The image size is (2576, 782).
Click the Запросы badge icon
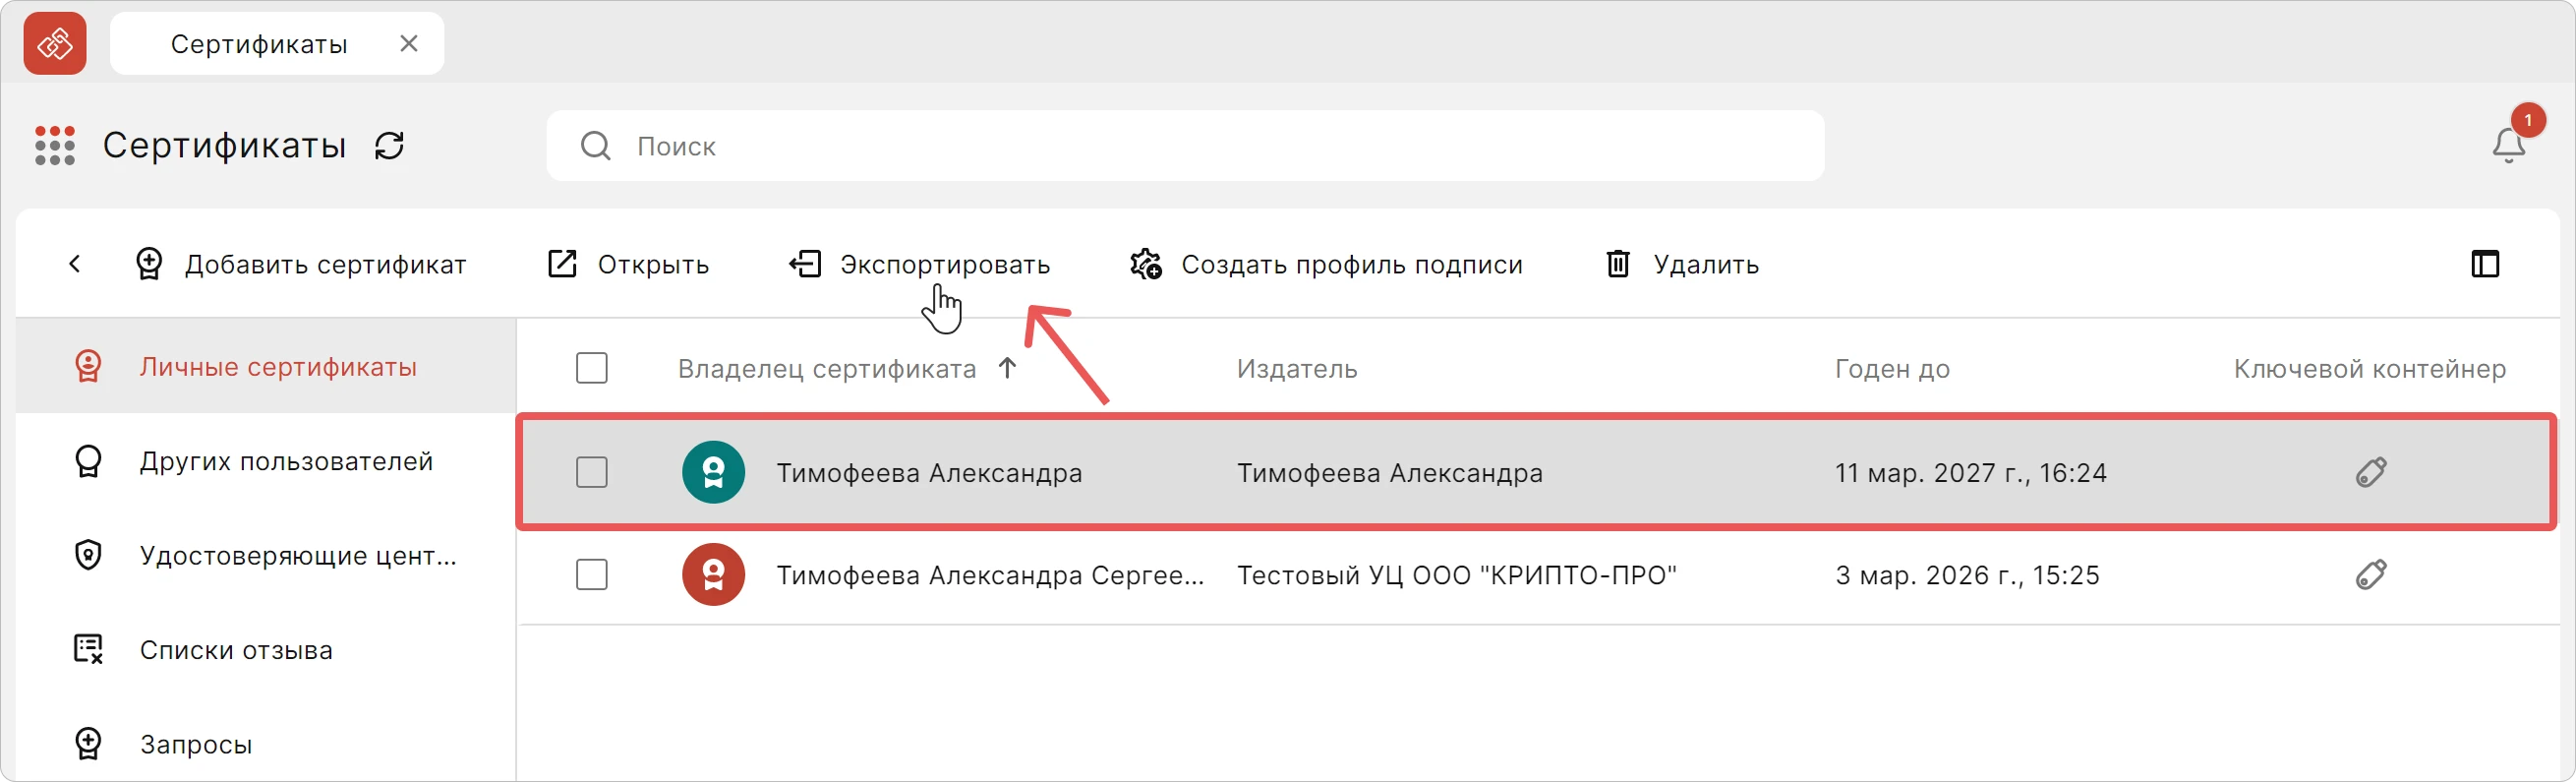(88, 744)
